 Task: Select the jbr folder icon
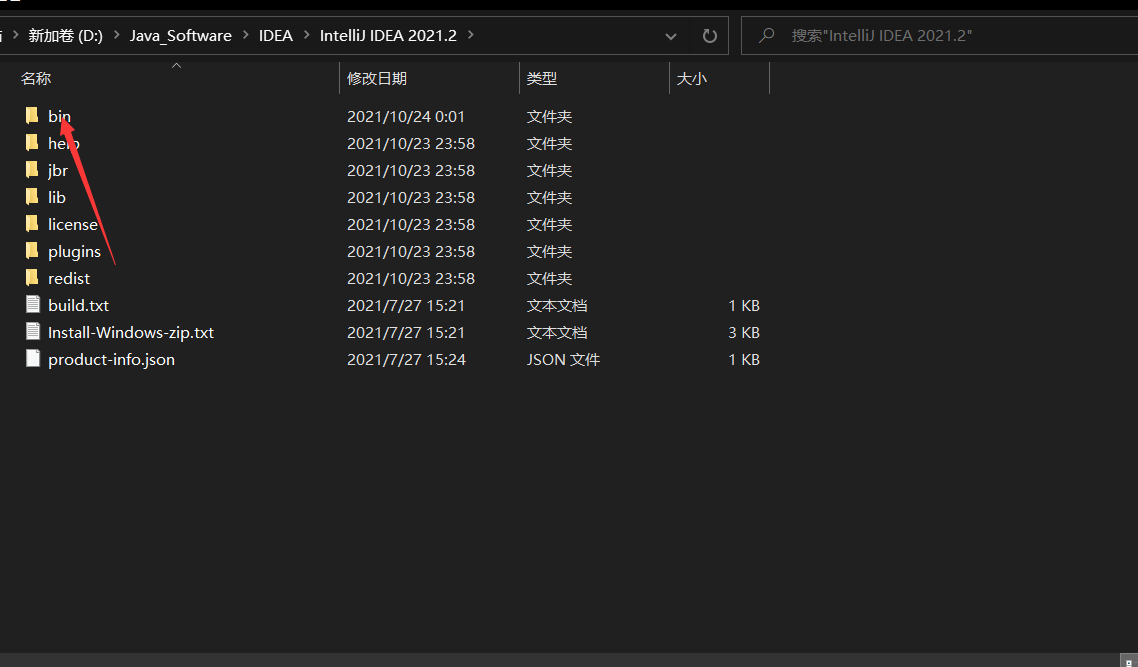[32, 170]
